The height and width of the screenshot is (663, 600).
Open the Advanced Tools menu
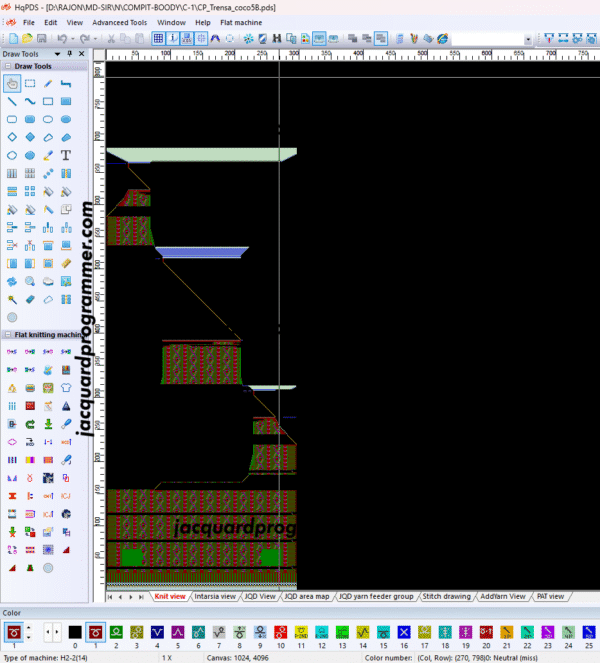coord(119,22)
